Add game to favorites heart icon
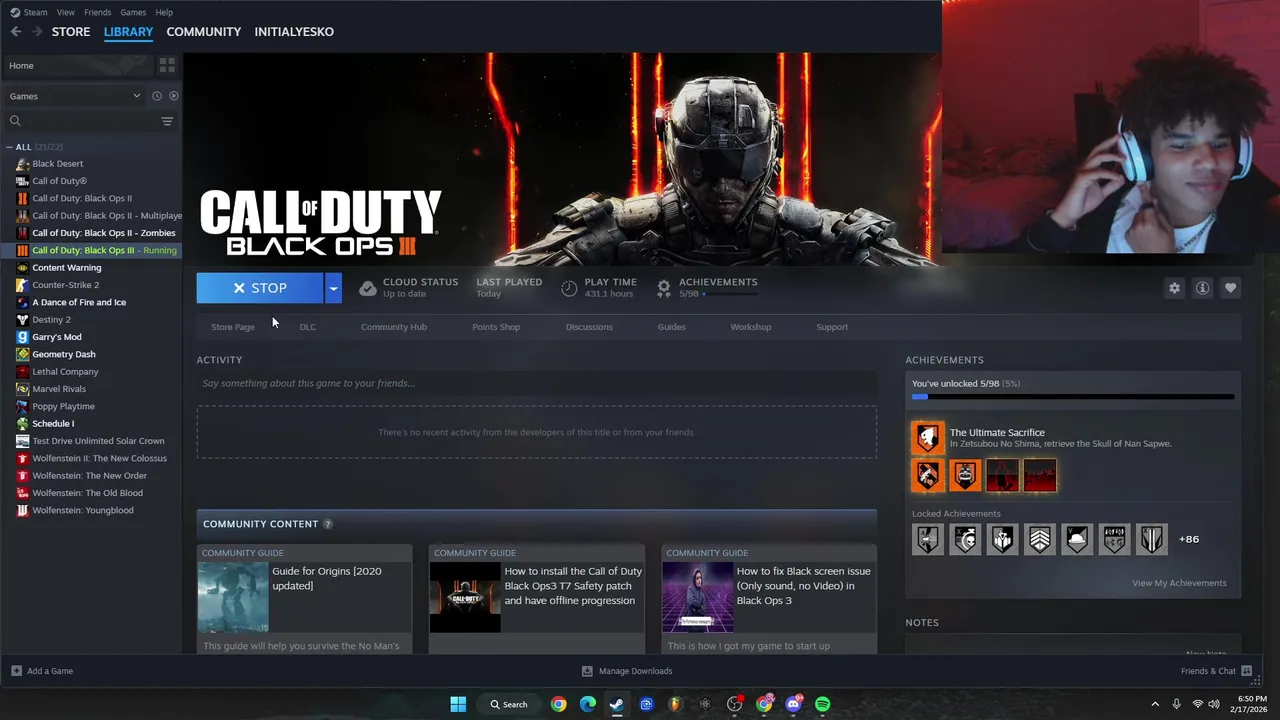The width and height of the screenshot is (1280, 720). [x=1230, y=288]
